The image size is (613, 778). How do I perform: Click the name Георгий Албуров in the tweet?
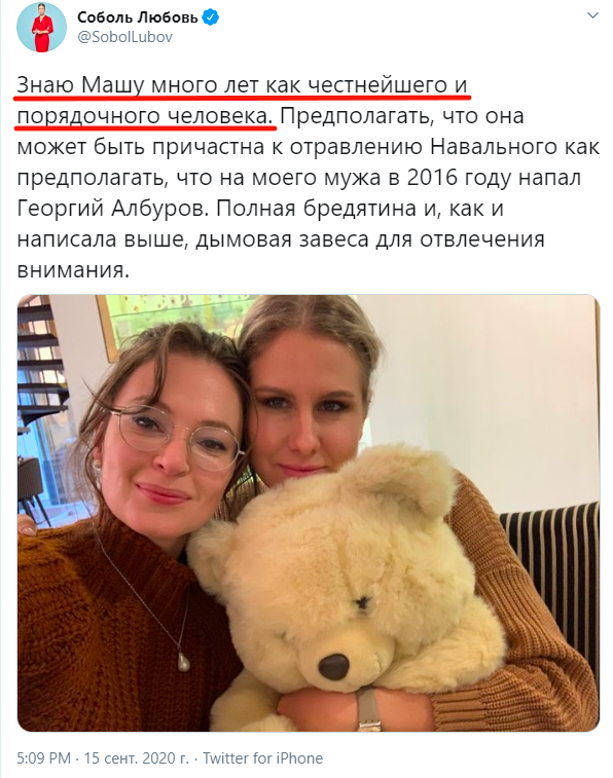[110, 208]
